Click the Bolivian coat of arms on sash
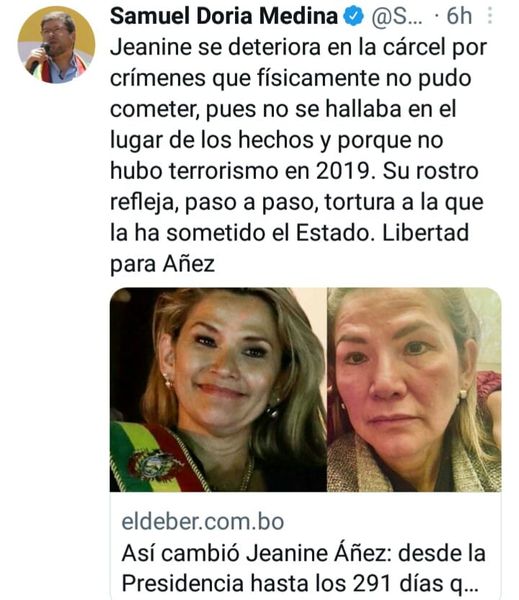Screen dimensions: 519x600 [x=154, y=464]
